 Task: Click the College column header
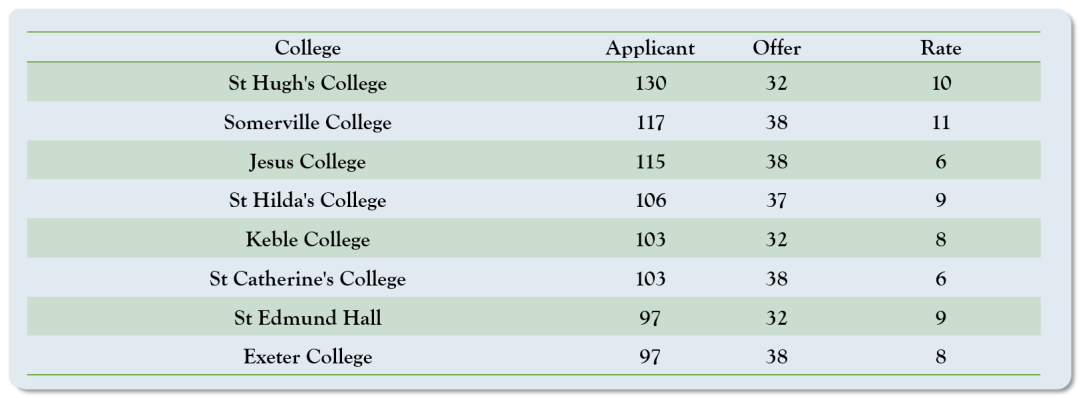click(307, 48)
